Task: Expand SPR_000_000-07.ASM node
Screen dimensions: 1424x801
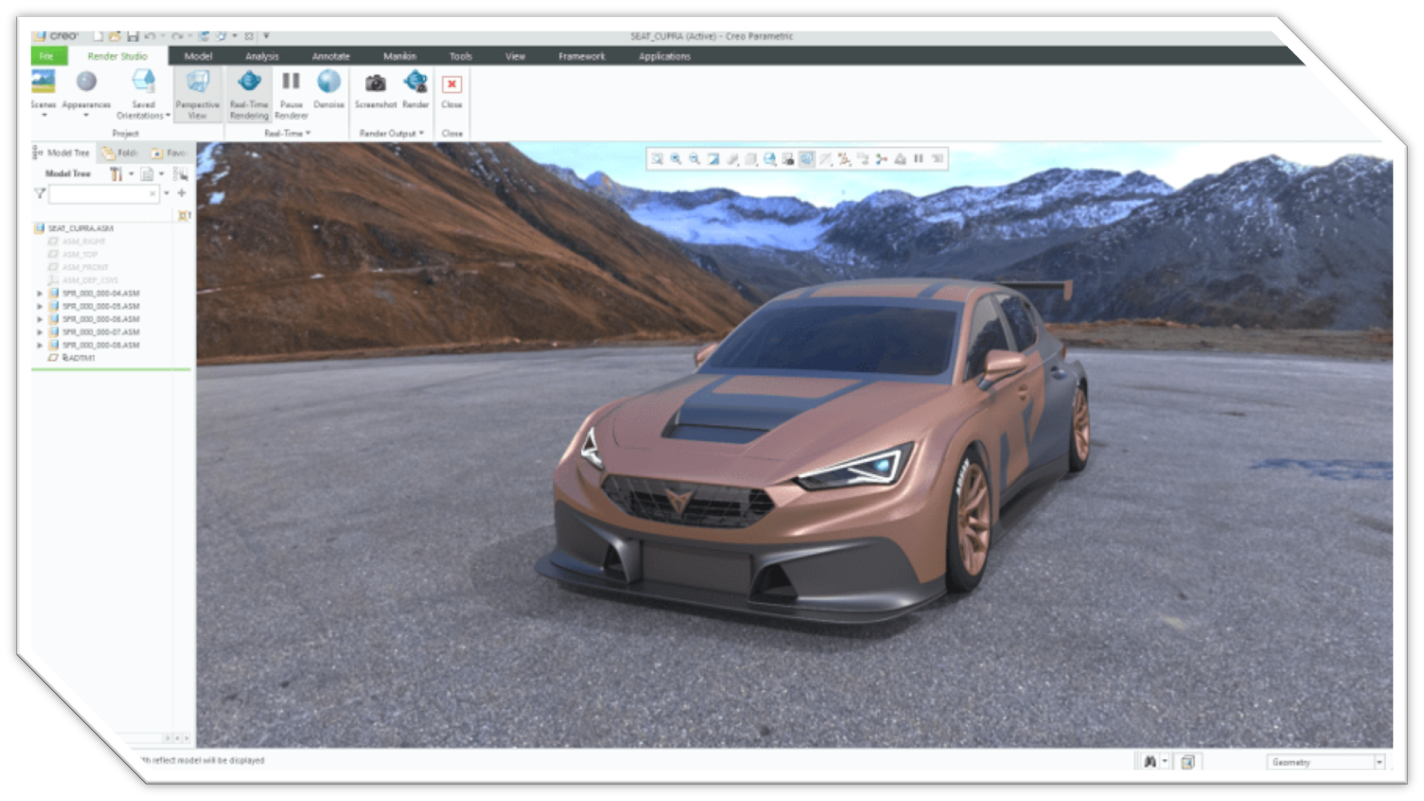Action: 40,332
